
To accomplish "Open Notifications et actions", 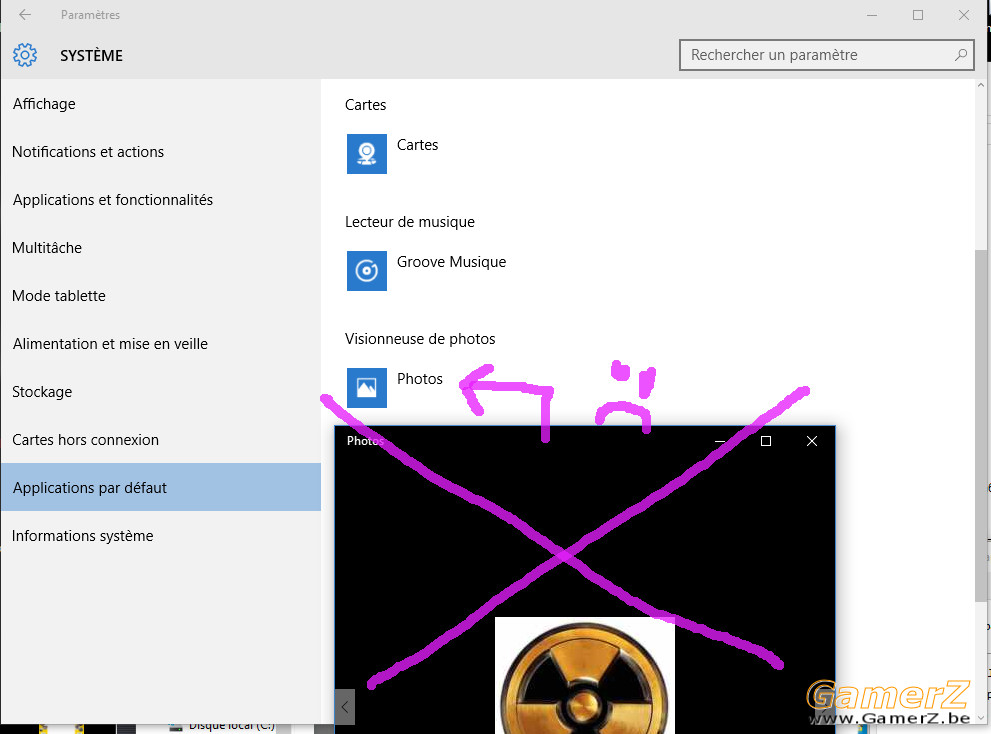I will point(161,152).
